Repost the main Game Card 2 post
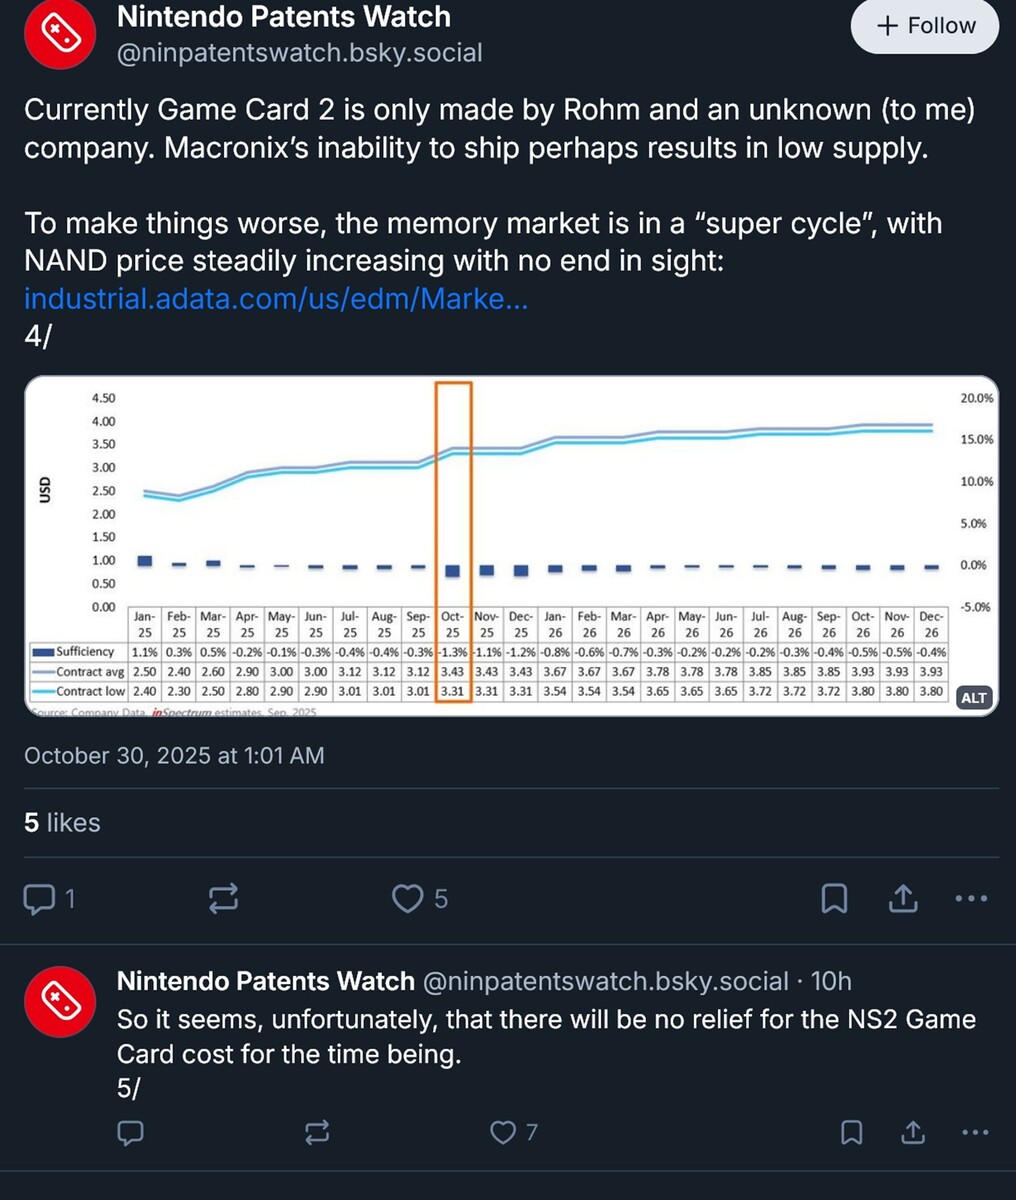The height and width of the screenshot is (1200, 1016). (223, 899)
